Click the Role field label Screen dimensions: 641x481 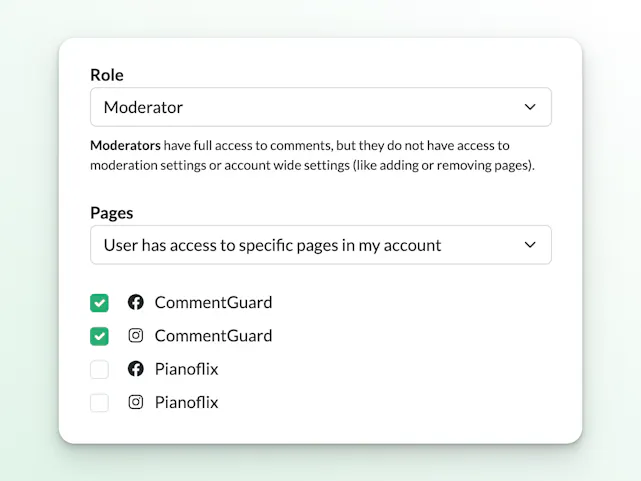(107, 75)
